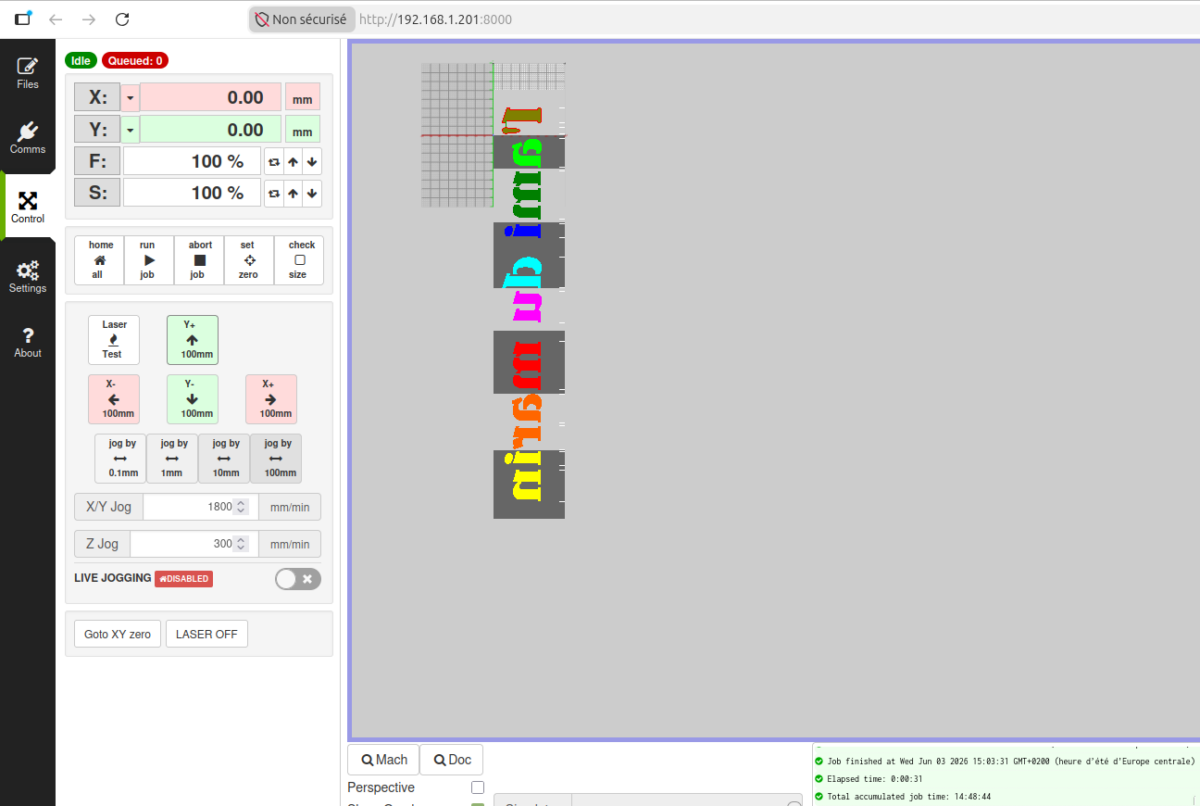
Task: Open the Files panel
Action: coord(27,73)
